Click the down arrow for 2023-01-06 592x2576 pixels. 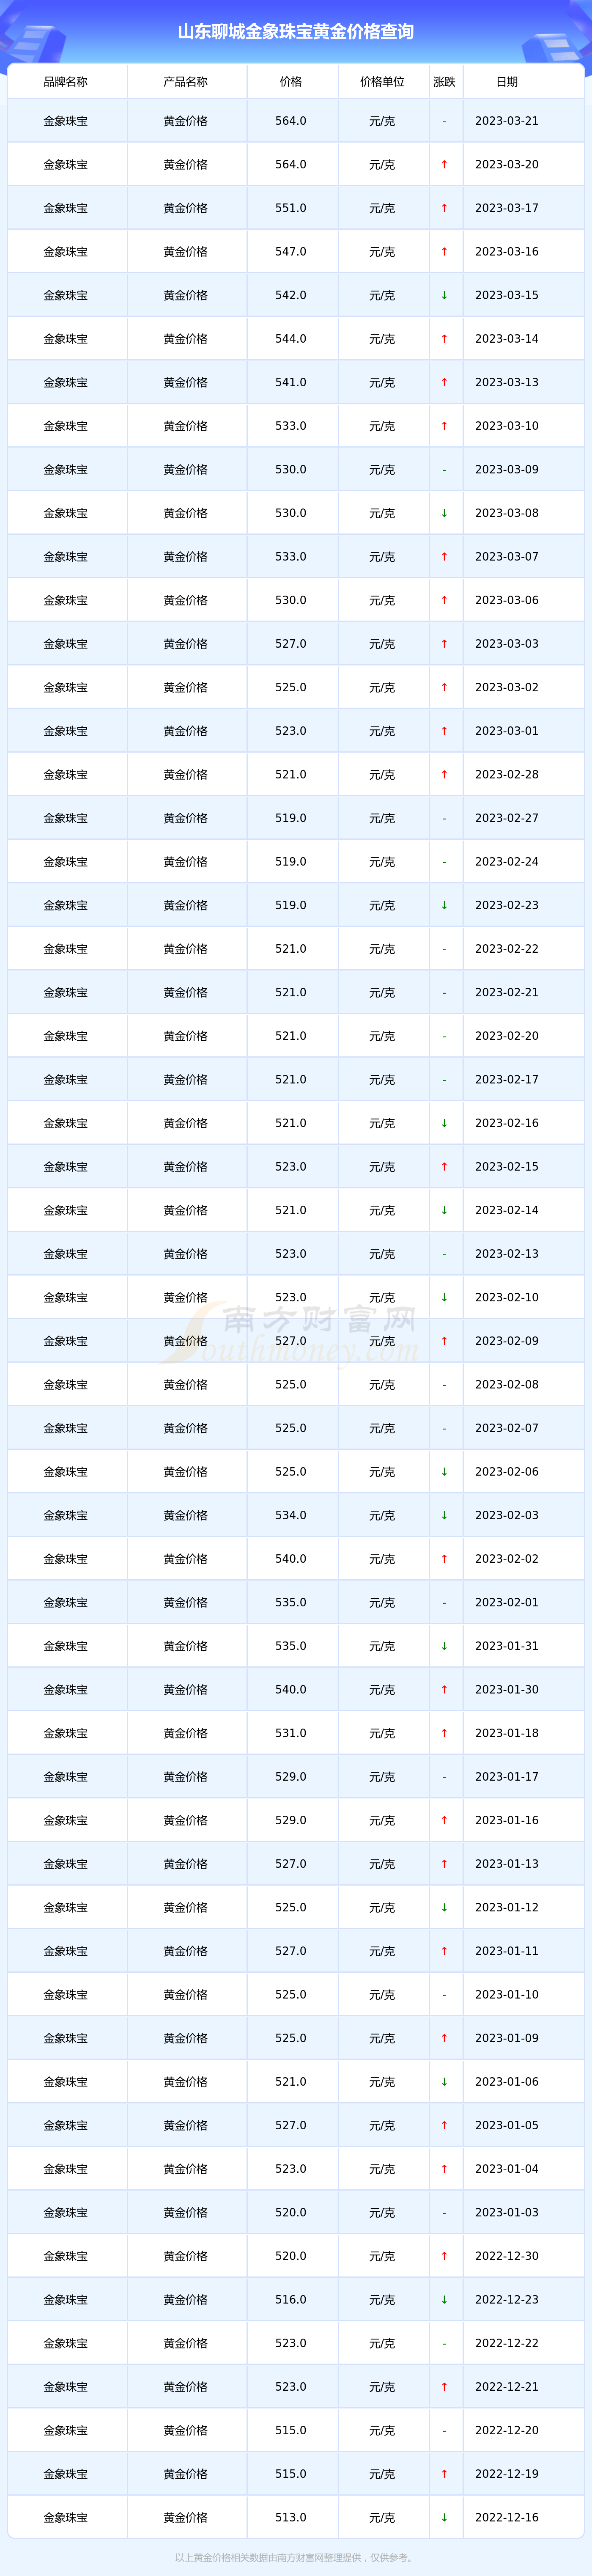445,2082
